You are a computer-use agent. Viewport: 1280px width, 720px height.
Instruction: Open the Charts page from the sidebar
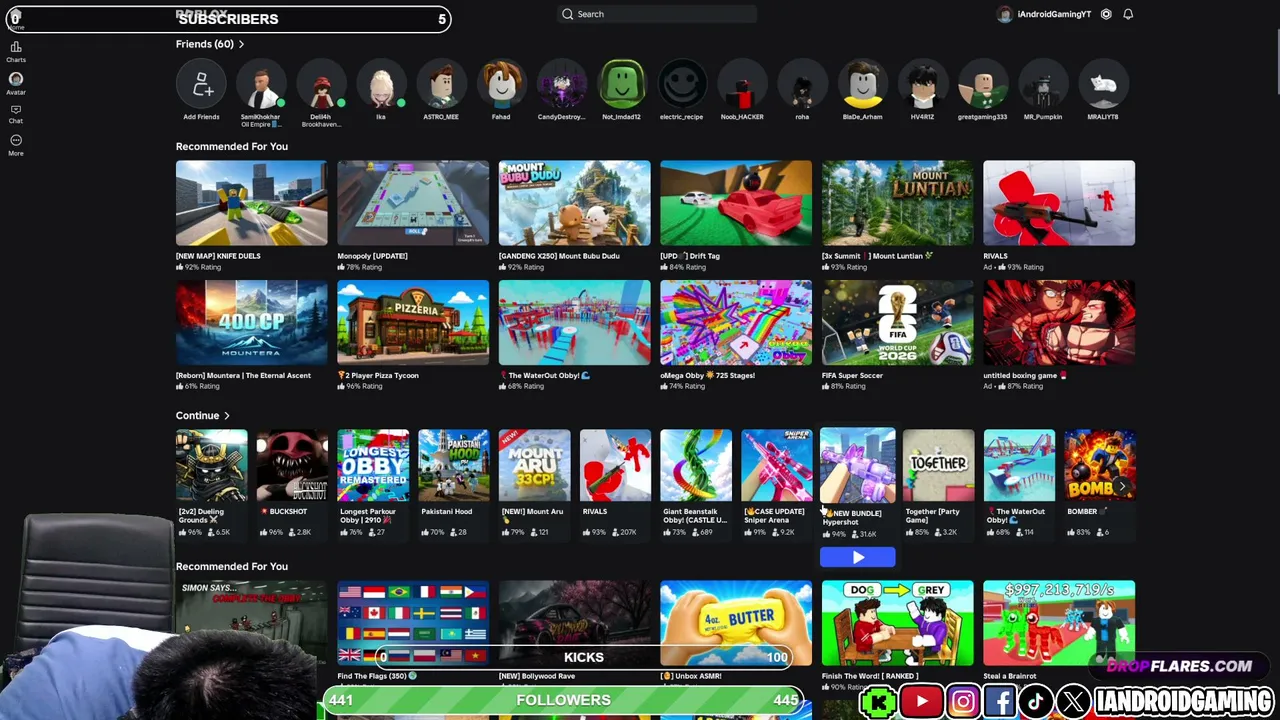click(x=16, y=51)
